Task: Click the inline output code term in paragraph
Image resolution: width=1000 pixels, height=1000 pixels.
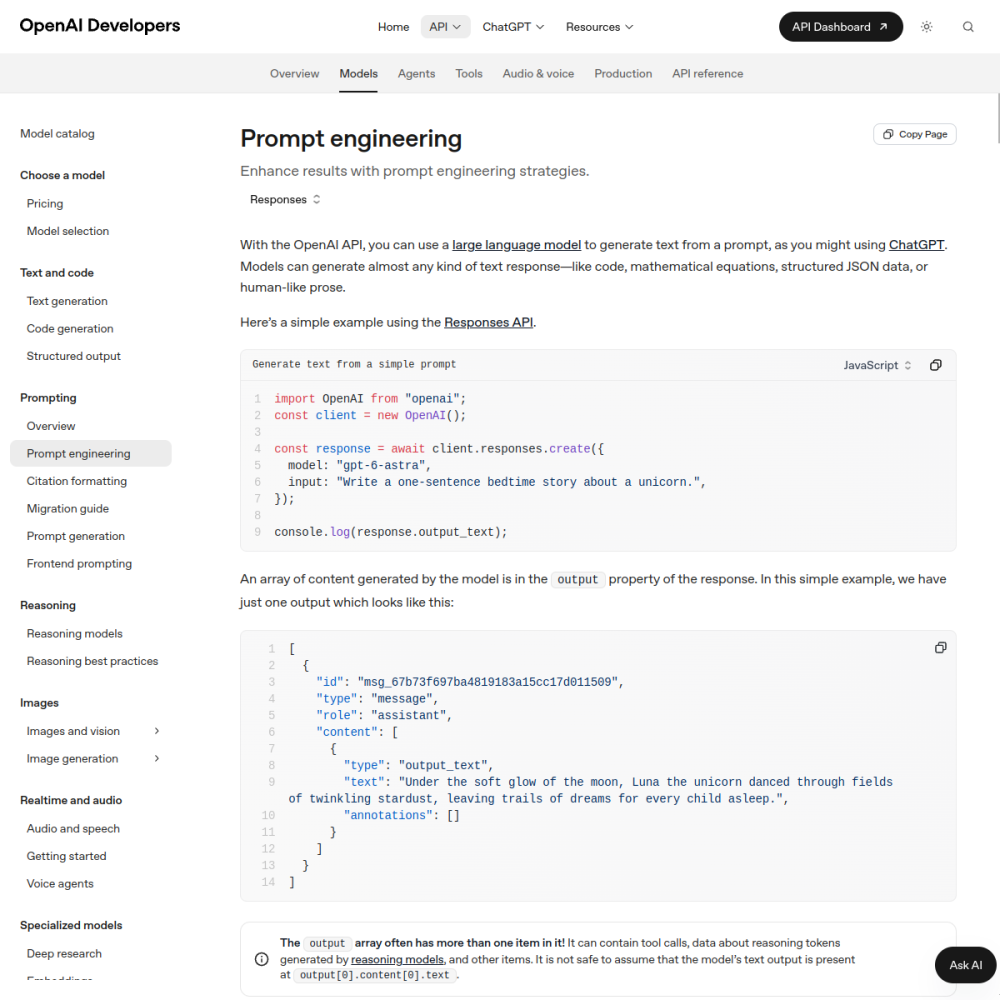Action: point(577,580)
